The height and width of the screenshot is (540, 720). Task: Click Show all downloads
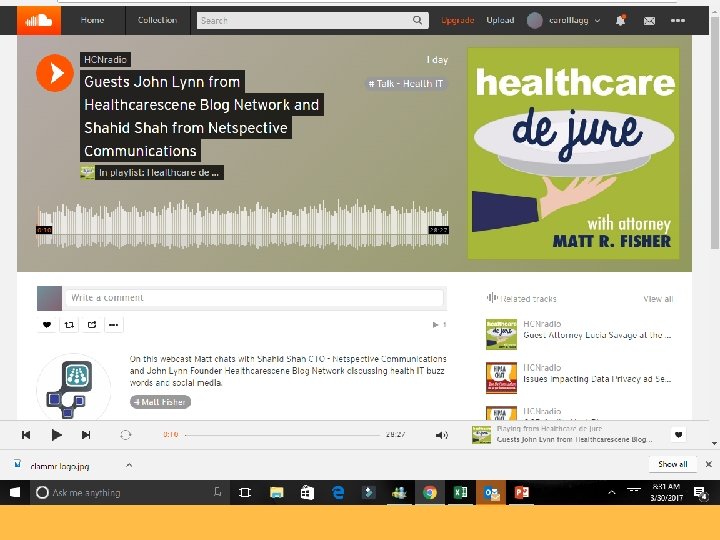[x=672, y=464]
